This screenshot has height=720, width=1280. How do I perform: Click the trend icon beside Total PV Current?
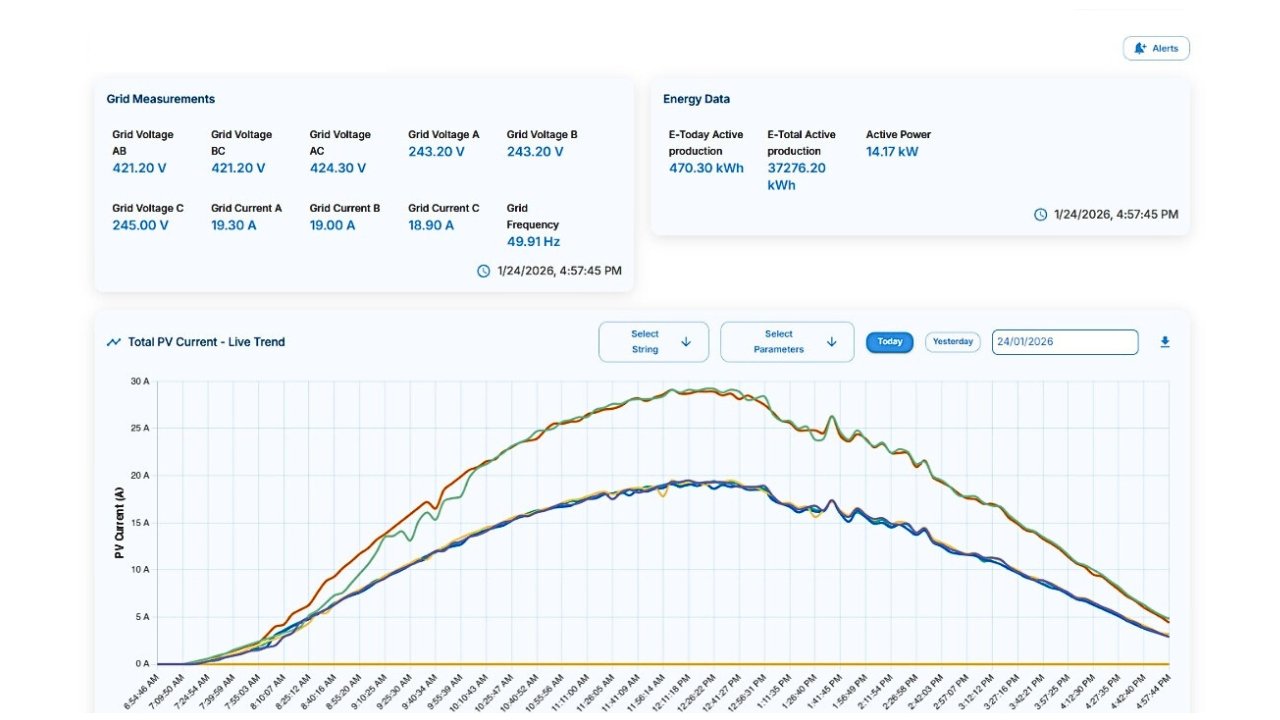(x=114, y=342)
